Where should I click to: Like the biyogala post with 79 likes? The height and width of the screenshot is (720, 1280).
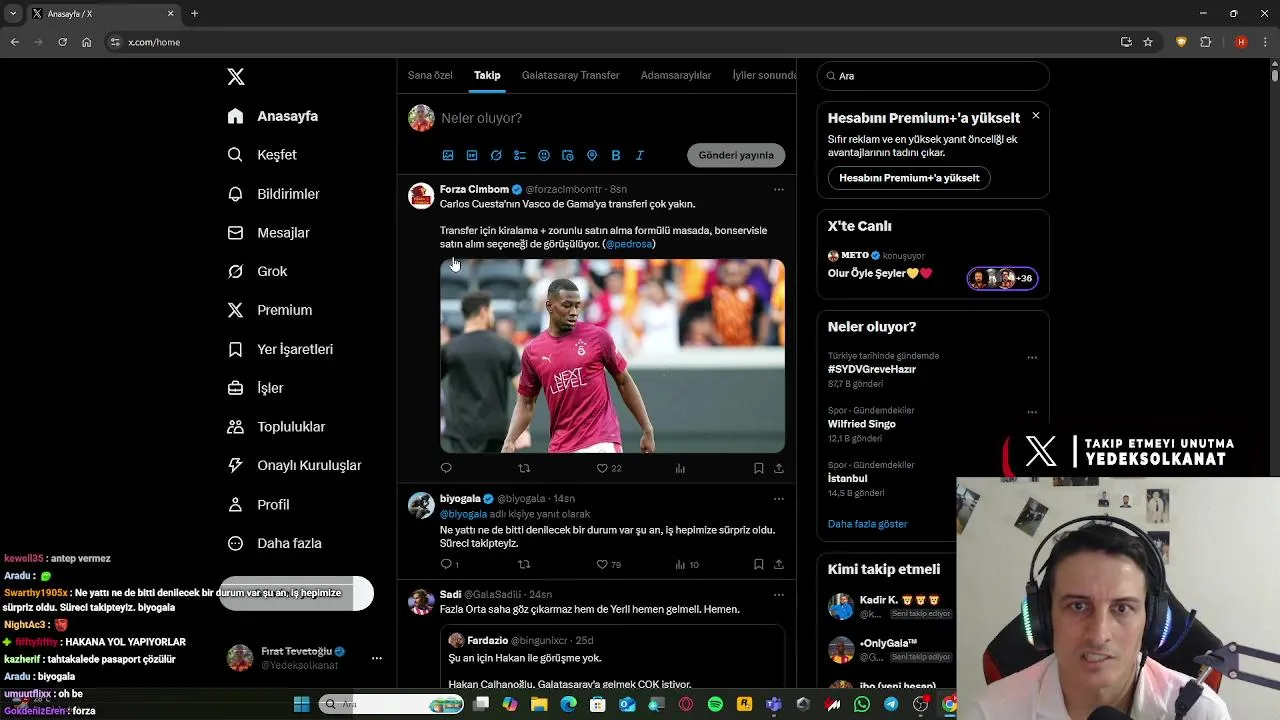pos(609,564)
